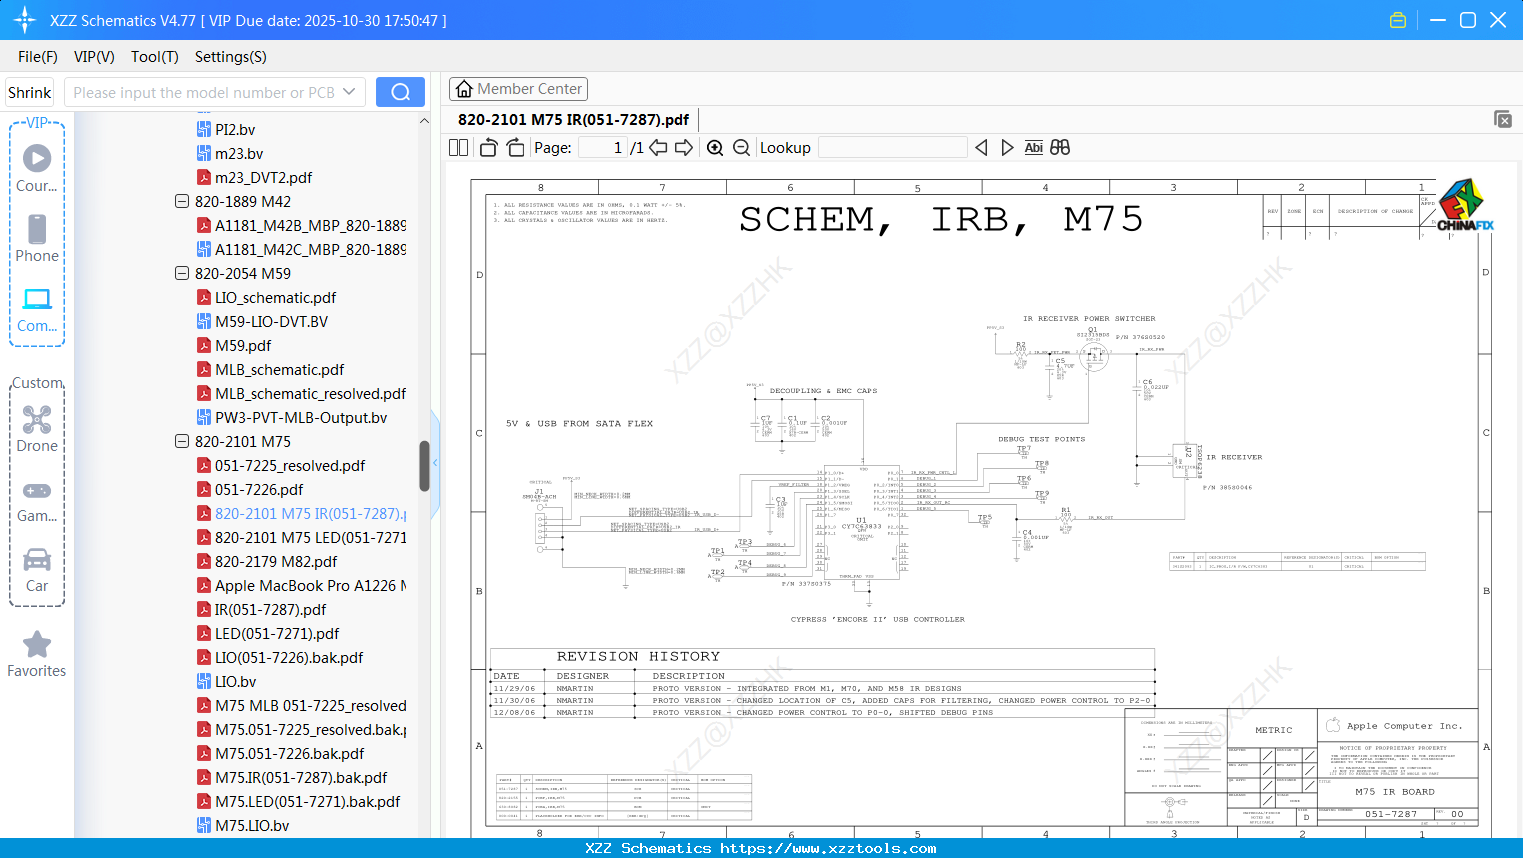Click the Shrink button
Viewport: 1523px width, 858px height.
[x=30, y=92]
